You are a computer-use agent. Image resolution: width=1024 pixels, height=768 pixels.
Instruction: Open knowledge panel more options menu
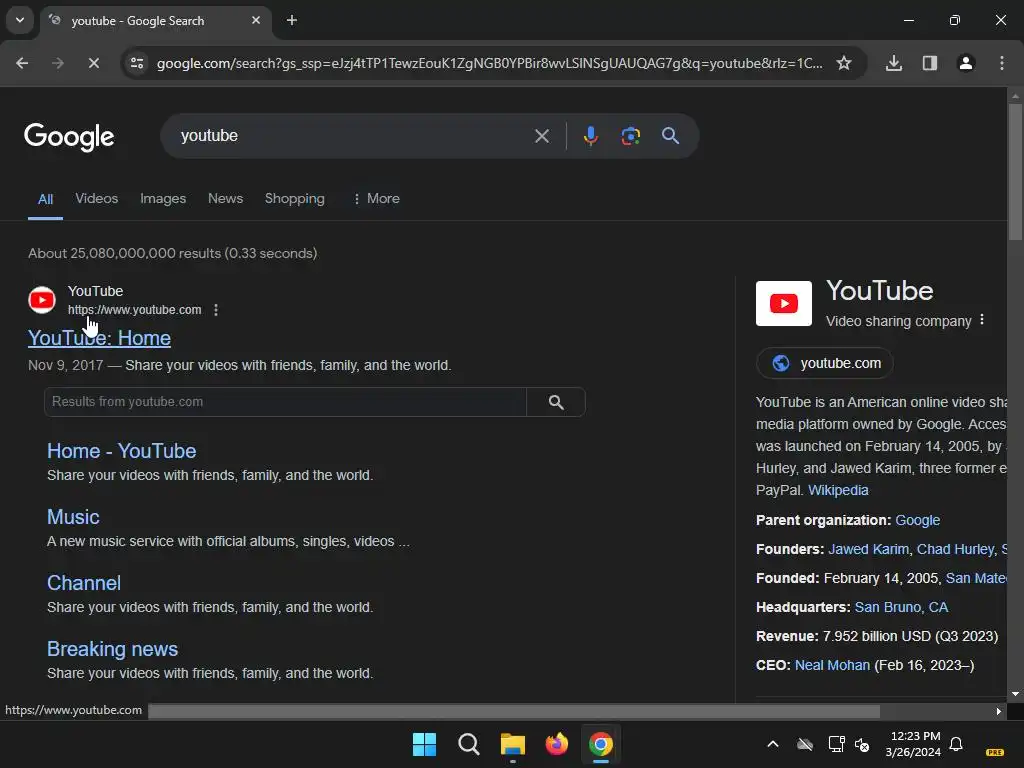[982, 320]
